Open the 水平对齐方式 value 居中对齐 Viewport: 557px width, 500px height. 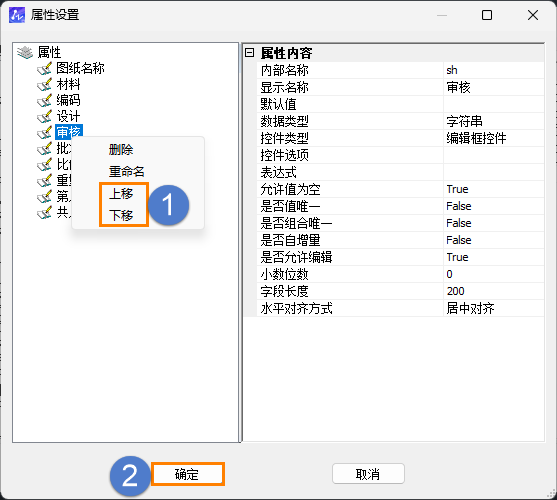click(x=493, y=308)
